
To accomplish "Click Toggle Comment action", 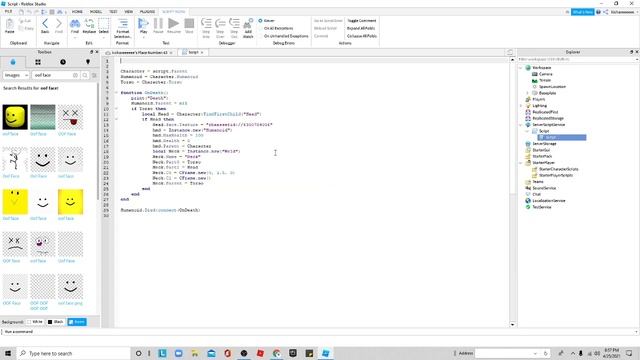I will click(362, 20).
